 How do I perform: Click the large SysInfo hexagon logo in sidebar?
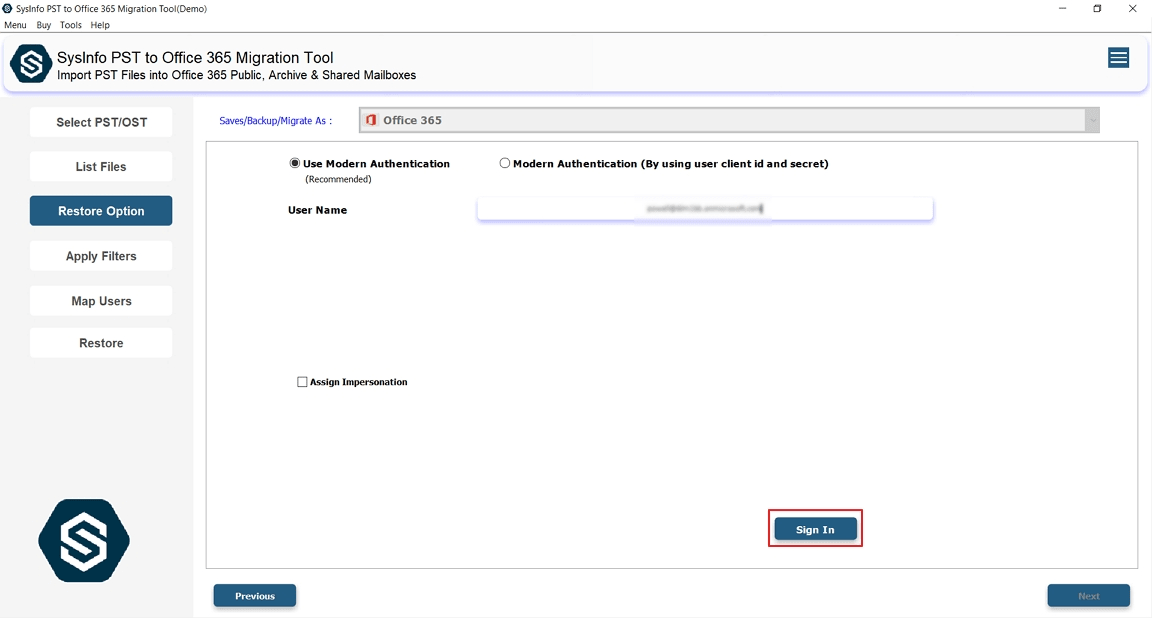[x=84, y=541]
